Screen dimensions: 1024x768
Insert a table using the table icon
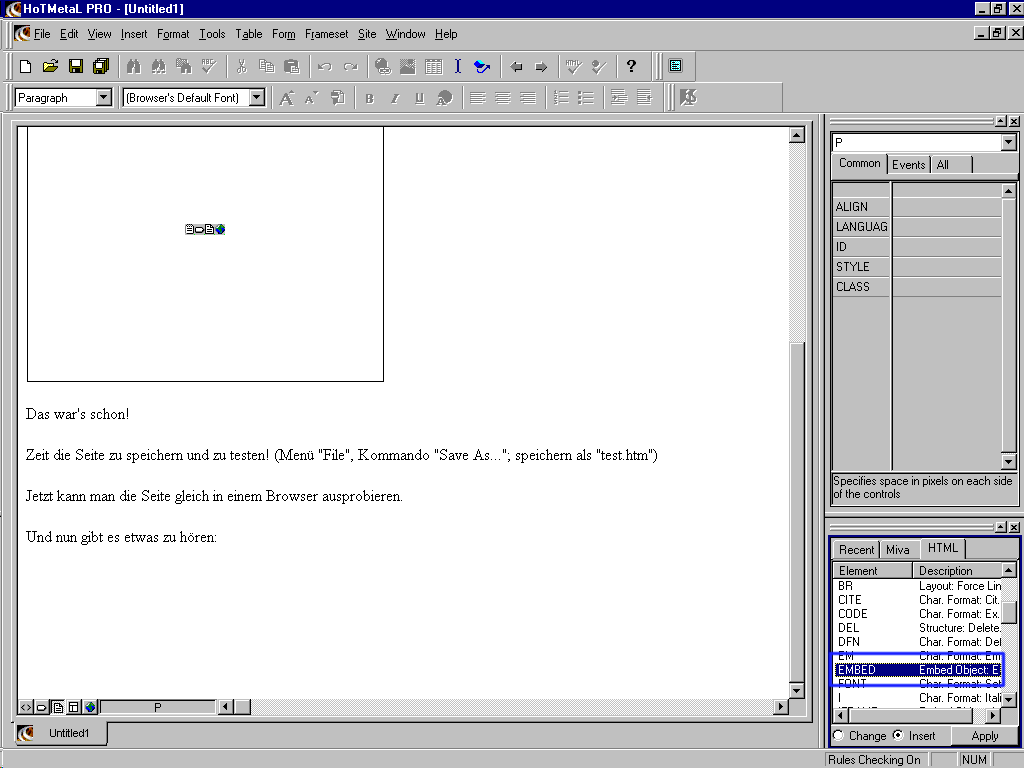(433, 67)
